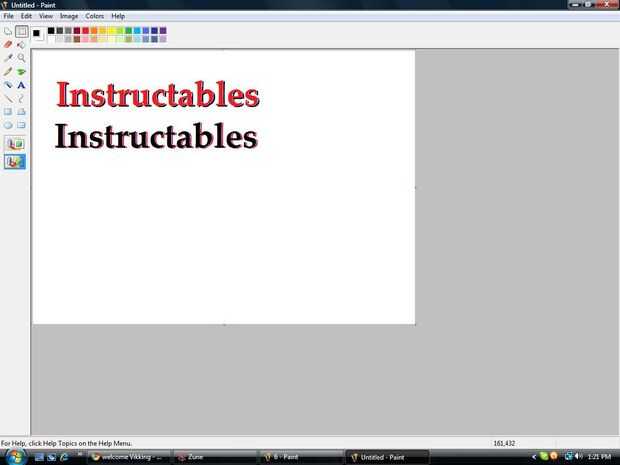Click the volume speaker tray icon
This screenshot has width=620, height=465.
(578, 456)
